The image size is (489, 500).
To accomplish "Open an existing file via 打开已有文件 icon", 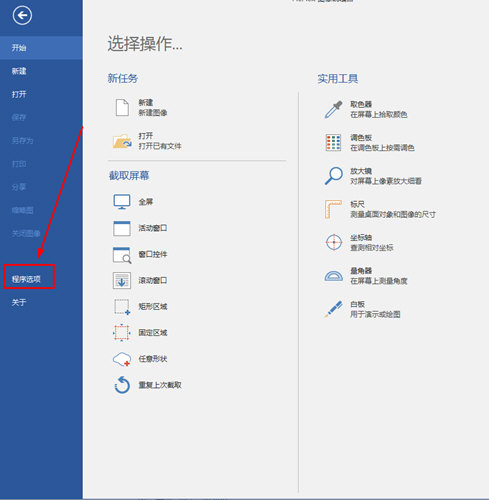I will 122,141.
